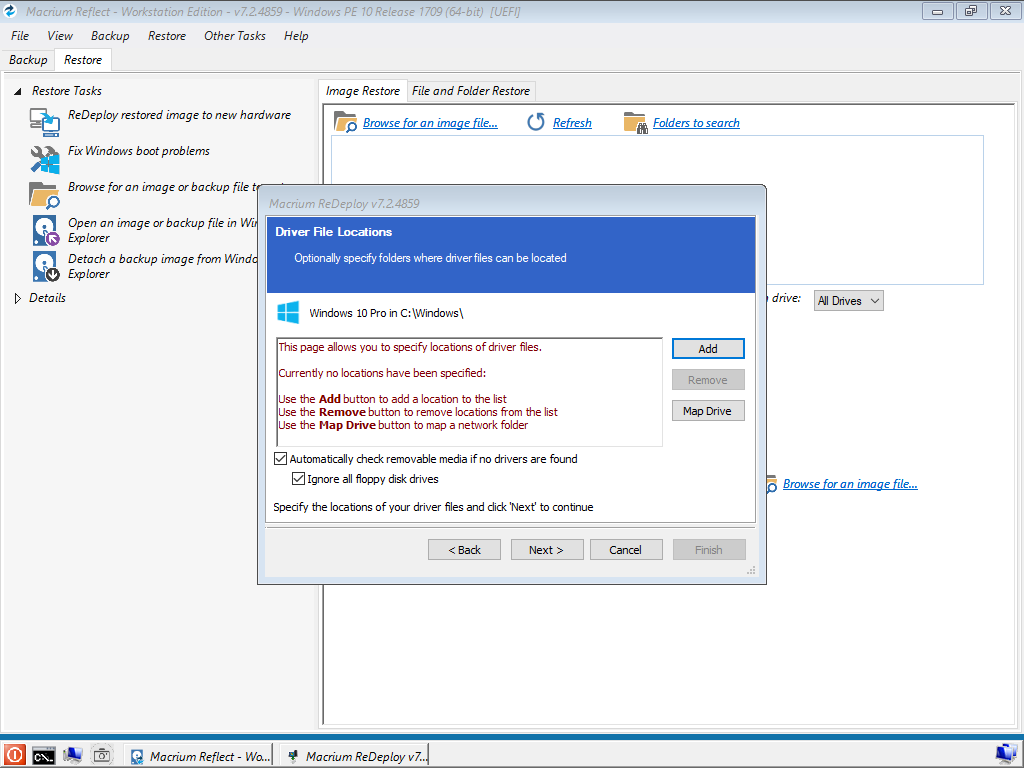Click the Windows 10 Pro in C:\Windows\ text
Viewport: 1024px width, 768px height.
click(387, 313)
